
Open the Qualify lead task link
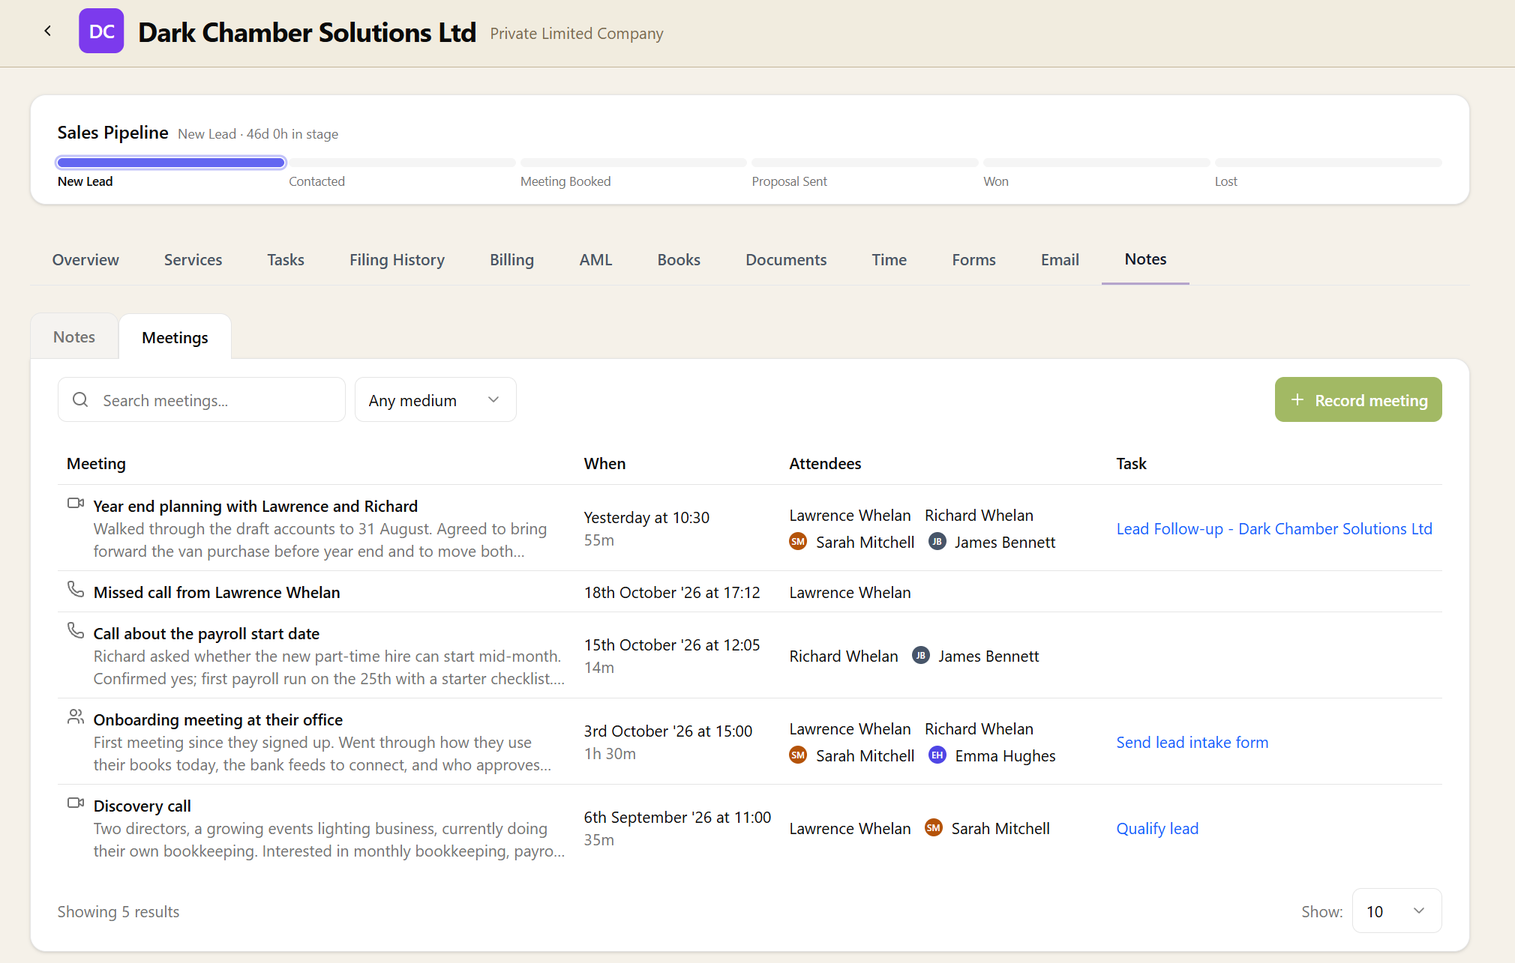tap(1157, 828)
